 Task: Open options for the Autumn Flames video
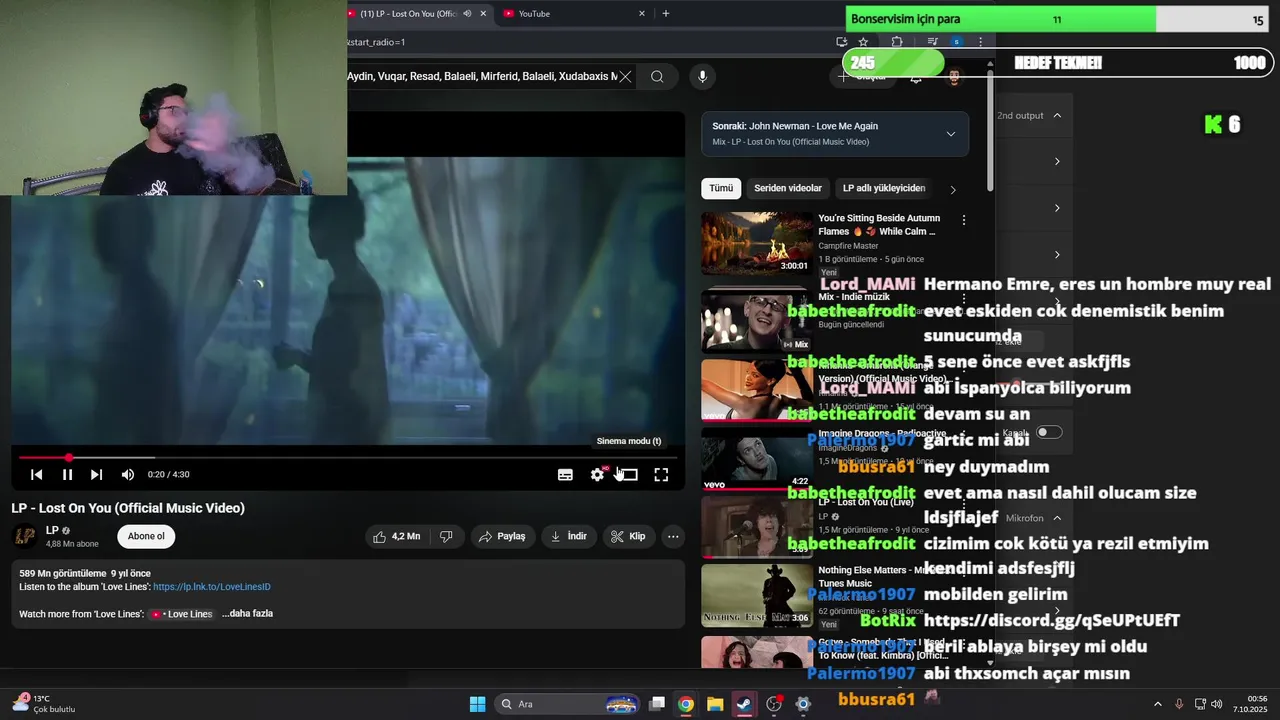(x=964, y=220)
